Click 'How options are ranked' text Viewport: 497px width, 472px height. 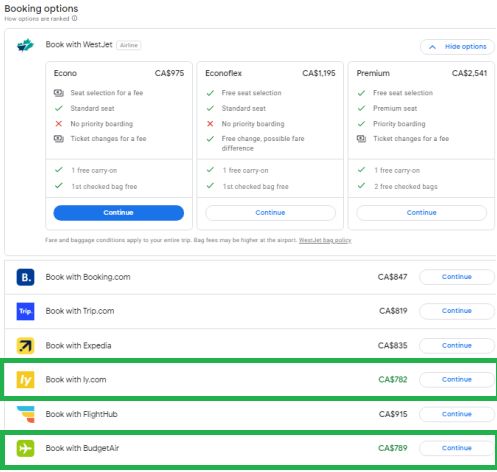click(x=37, y=19)
